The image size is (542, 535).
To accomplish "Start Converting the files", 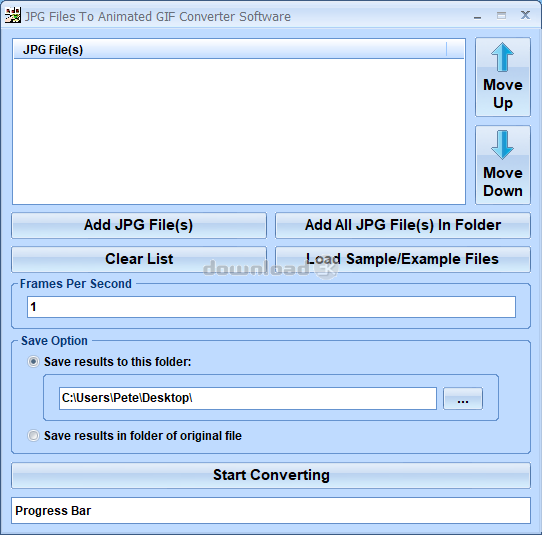I will pos(271,475).
